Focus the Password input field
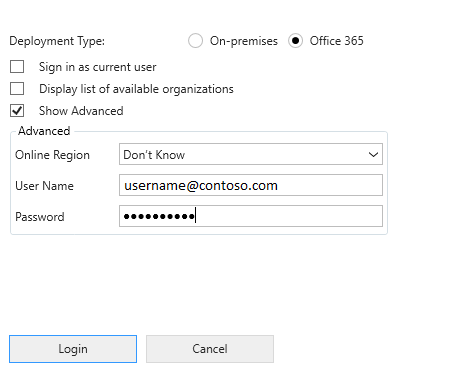This screenshot has width=461, height=374. pos(251,216)
